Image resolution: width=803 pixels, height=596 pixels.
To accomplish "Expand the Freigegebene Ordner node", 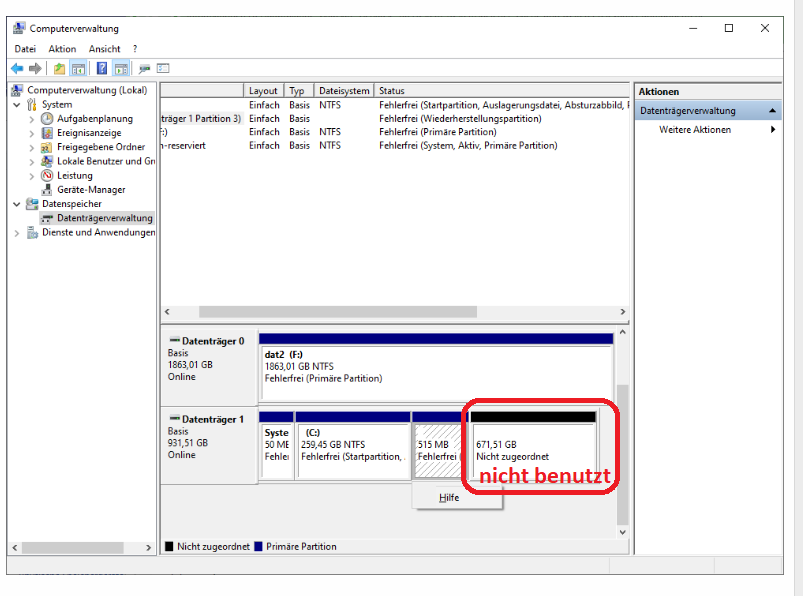I will coord(32,148).
